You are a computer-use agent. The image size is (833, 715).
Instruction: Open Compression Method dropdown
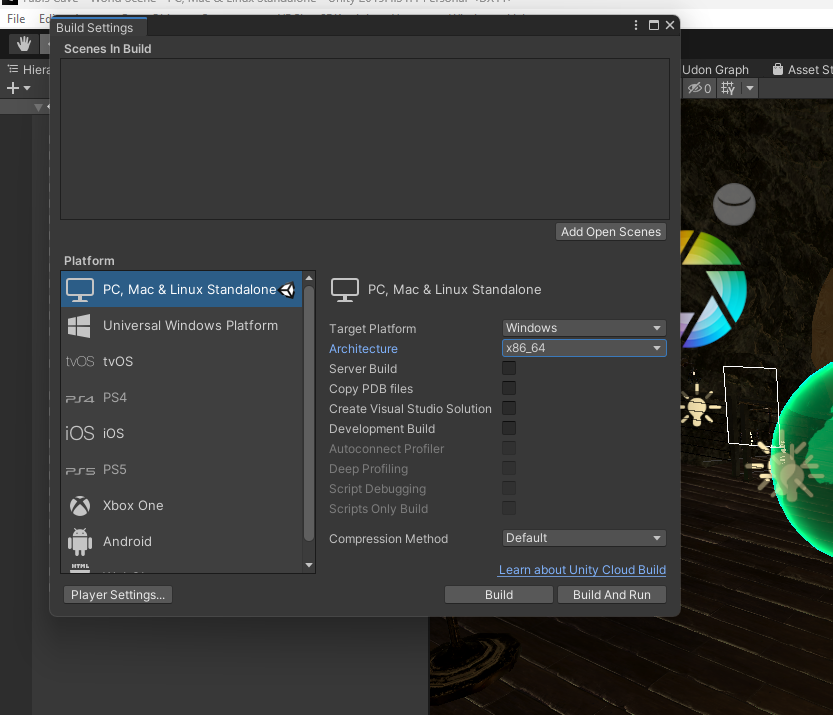pos(584,538)
